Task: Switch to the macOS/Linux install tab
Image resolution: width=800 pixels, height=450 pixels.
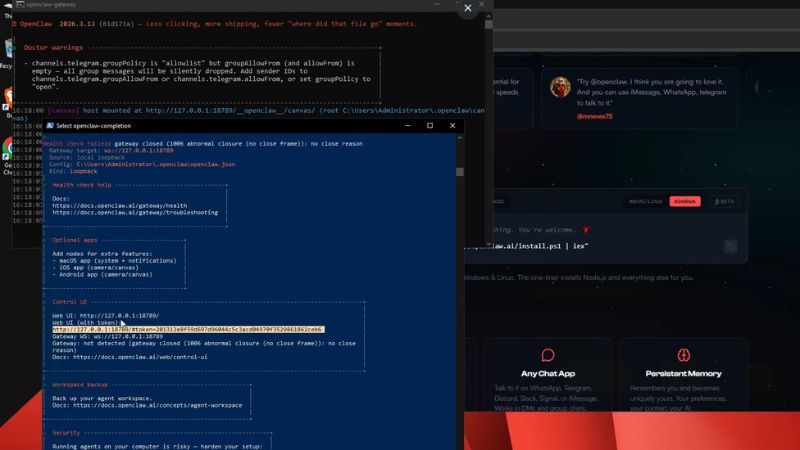Action: pos(645,201)
